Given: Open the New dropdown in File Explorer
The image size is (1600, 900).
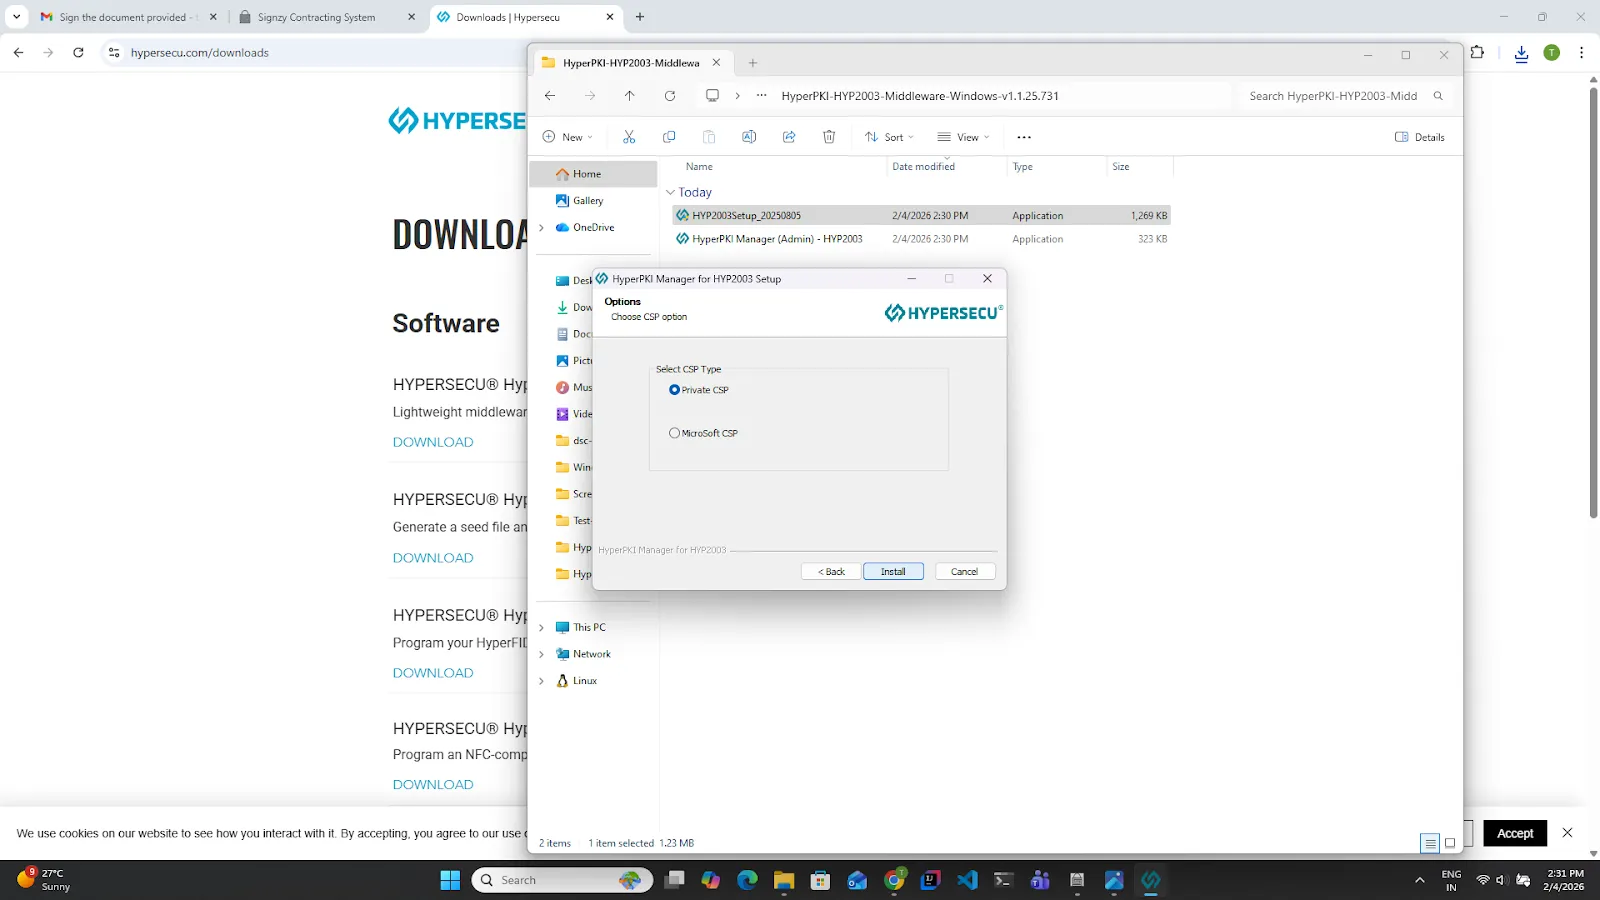Looking at the screenshot, I should click(x=568, y=137).
